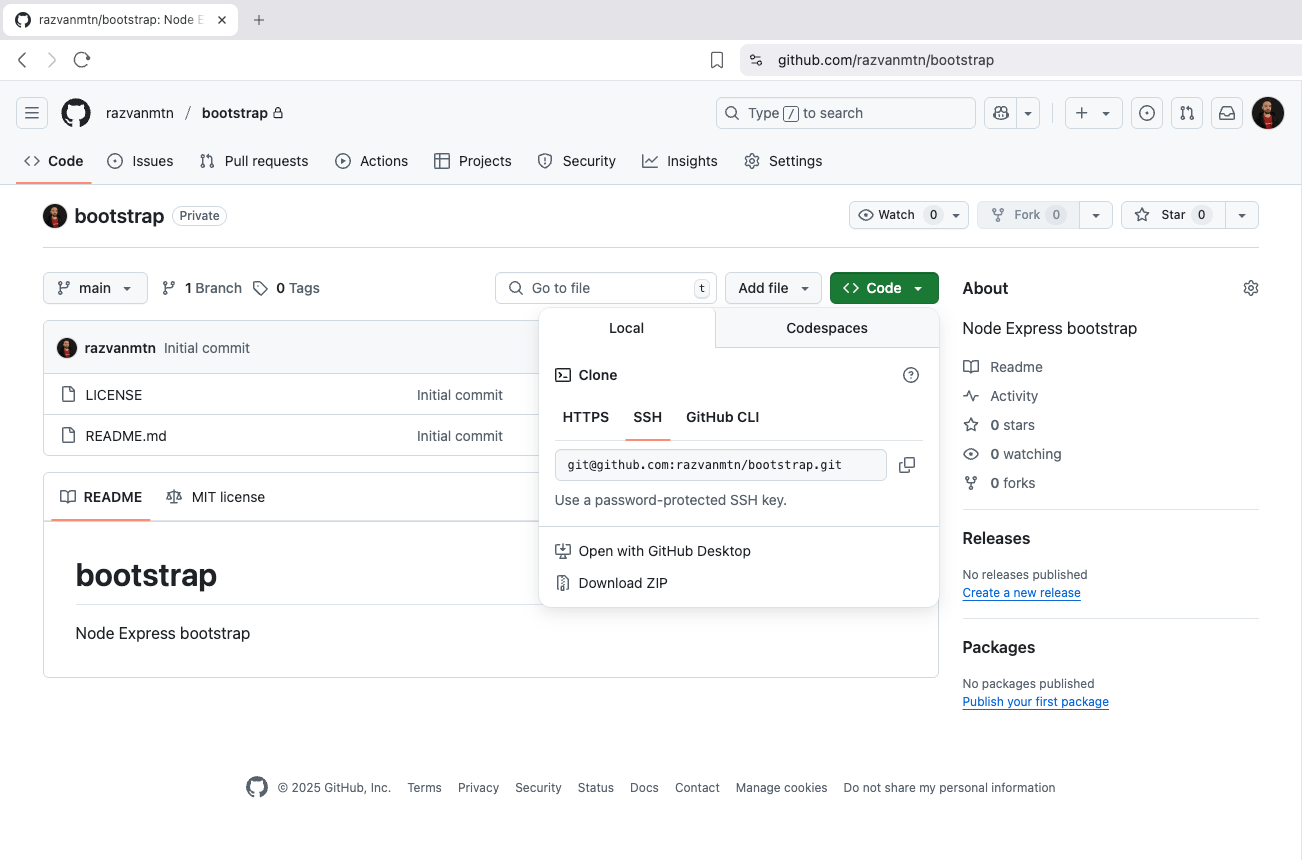Expand the Fork options dropdown arrow

coord(1097,215)
